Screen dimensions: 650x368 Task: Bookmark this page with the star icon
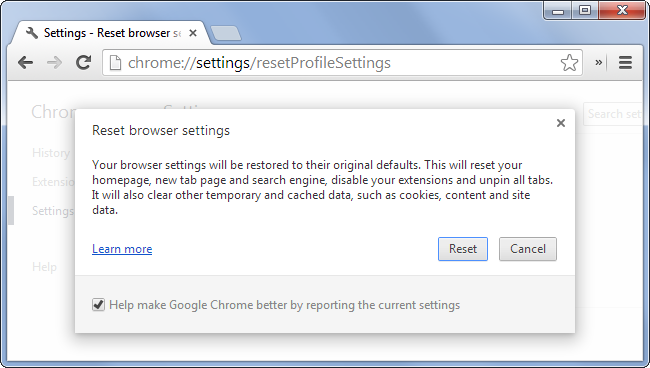pyautogui.click(x=569, y=63)
